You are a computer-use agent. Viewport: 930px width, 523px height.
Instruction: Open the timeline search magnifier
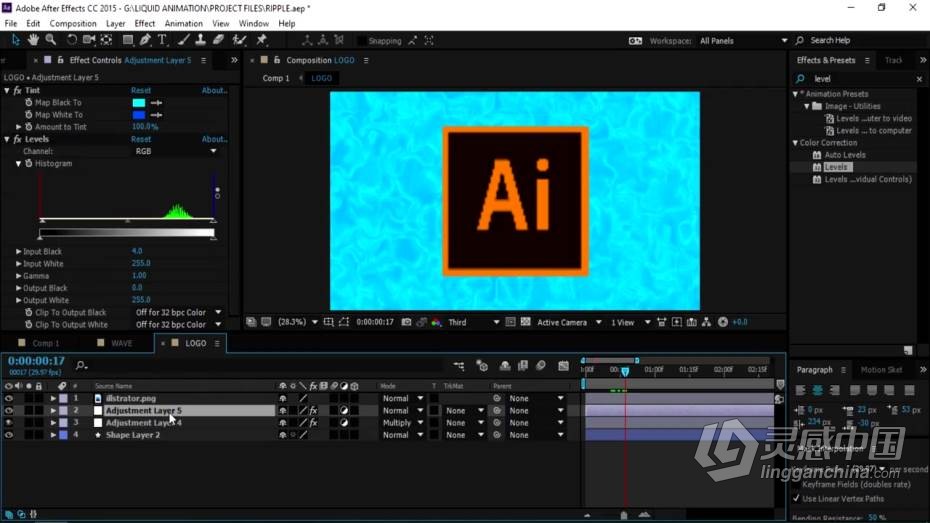[81, 365]
